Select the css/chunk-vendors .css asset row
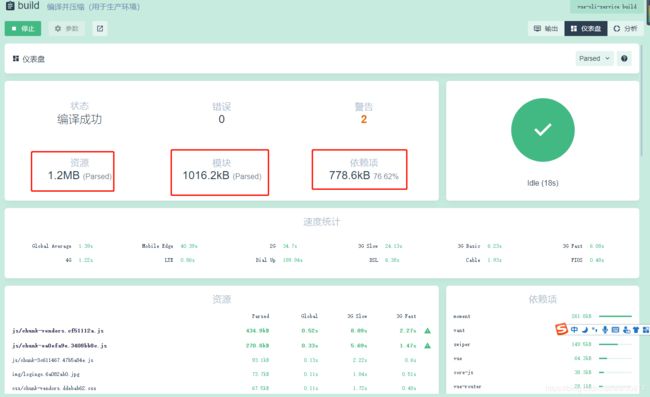 (x=221, y=388)
